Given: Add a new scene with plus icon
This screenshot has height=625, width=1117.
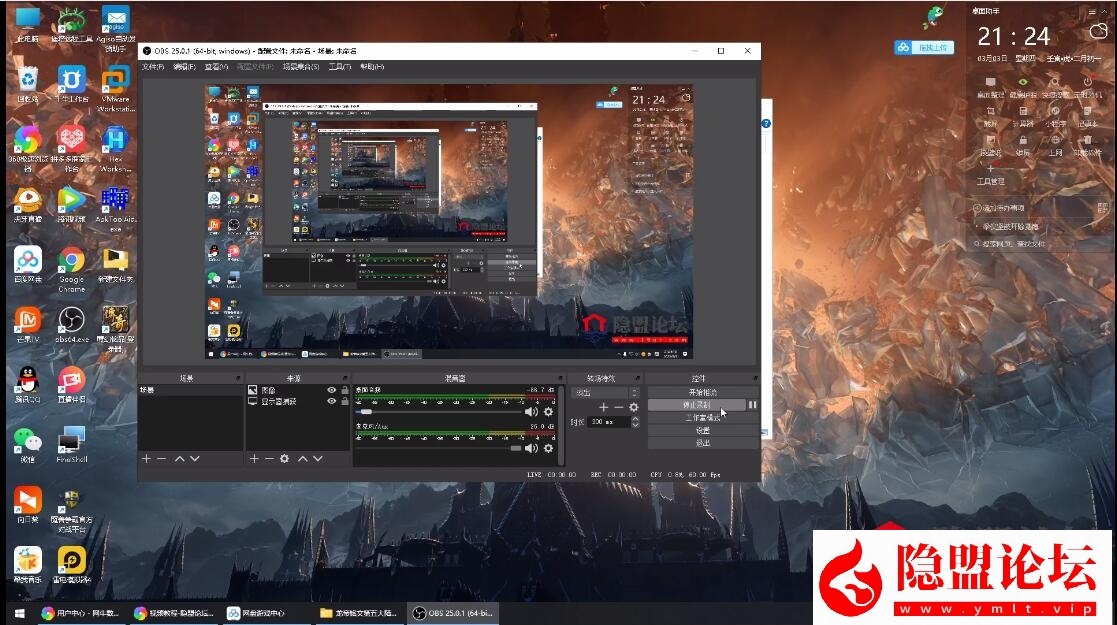Looking at the screenshot, I should (146, 458).
